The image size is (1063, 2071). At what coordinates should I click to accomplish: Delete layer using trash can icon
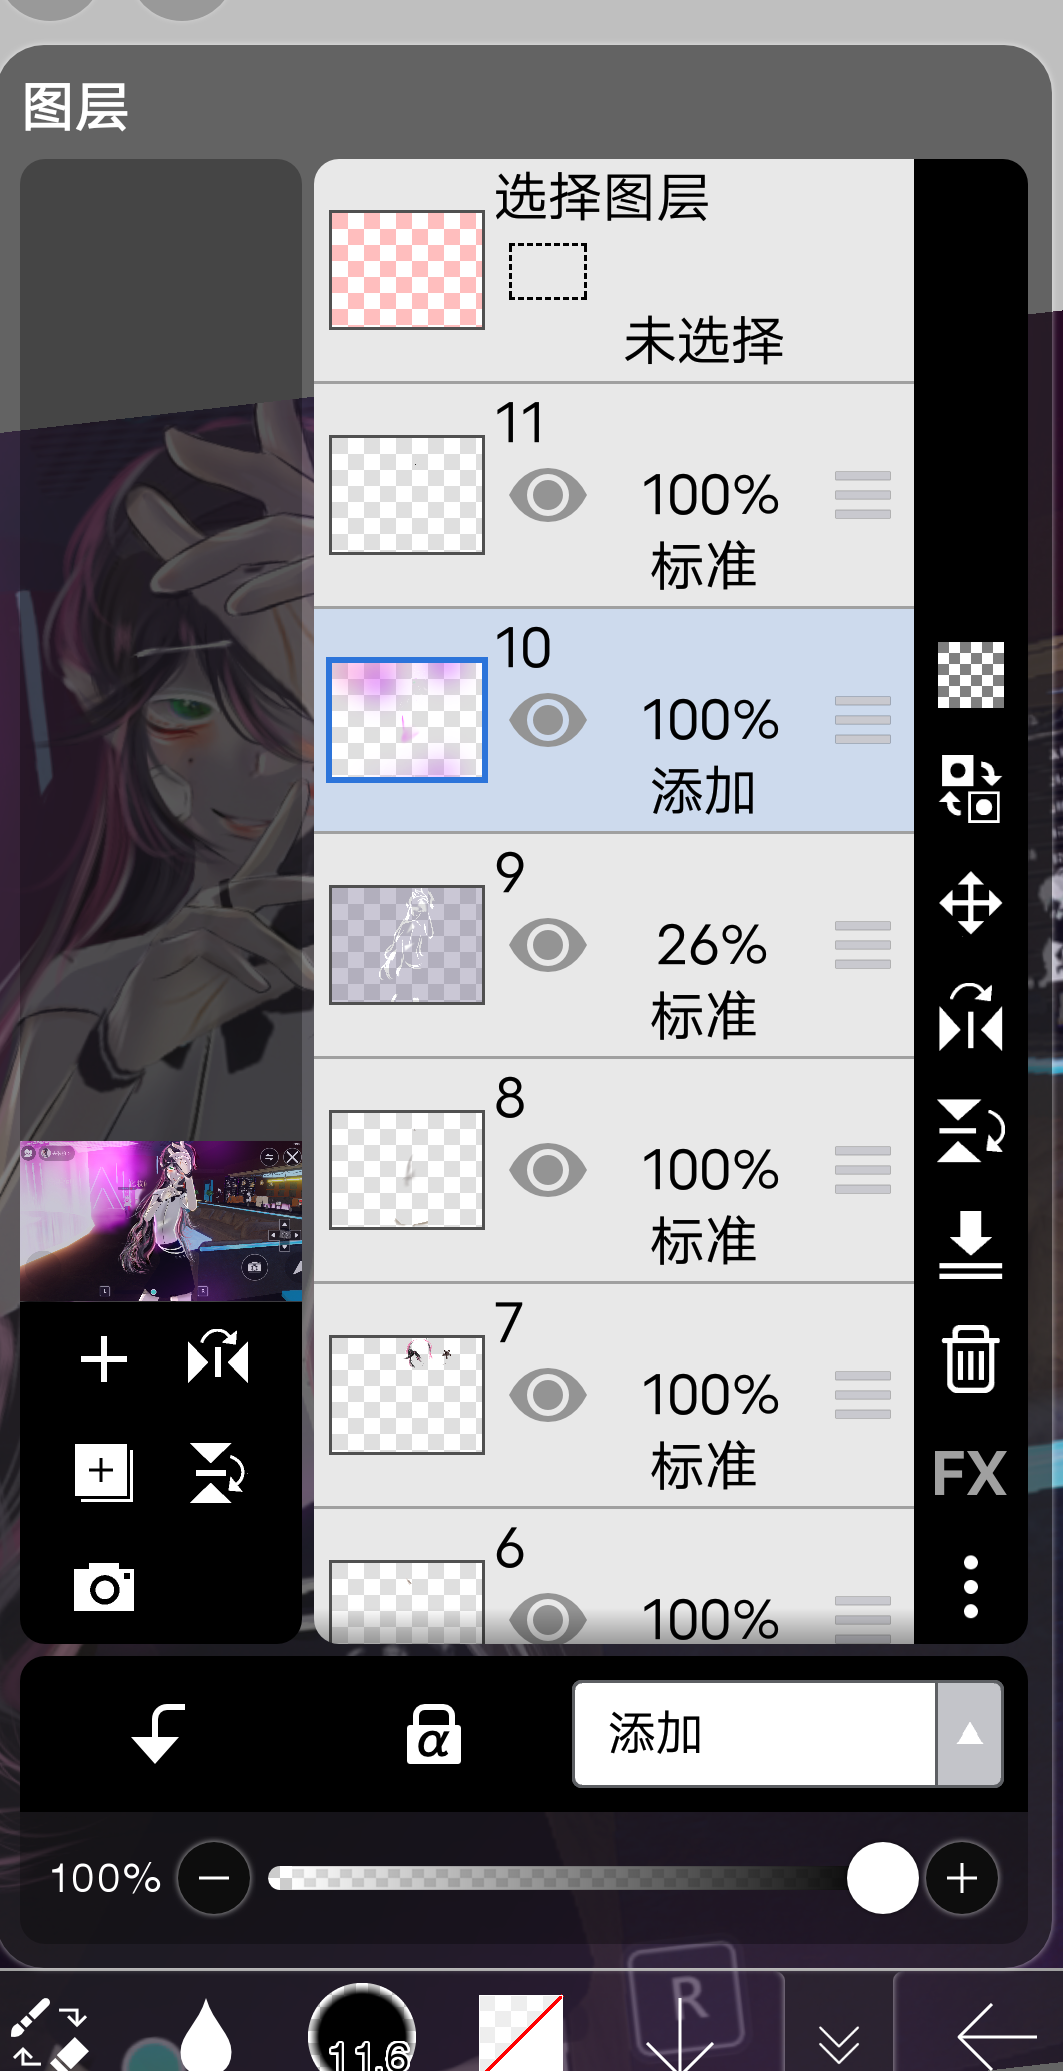pos(970,1359)
